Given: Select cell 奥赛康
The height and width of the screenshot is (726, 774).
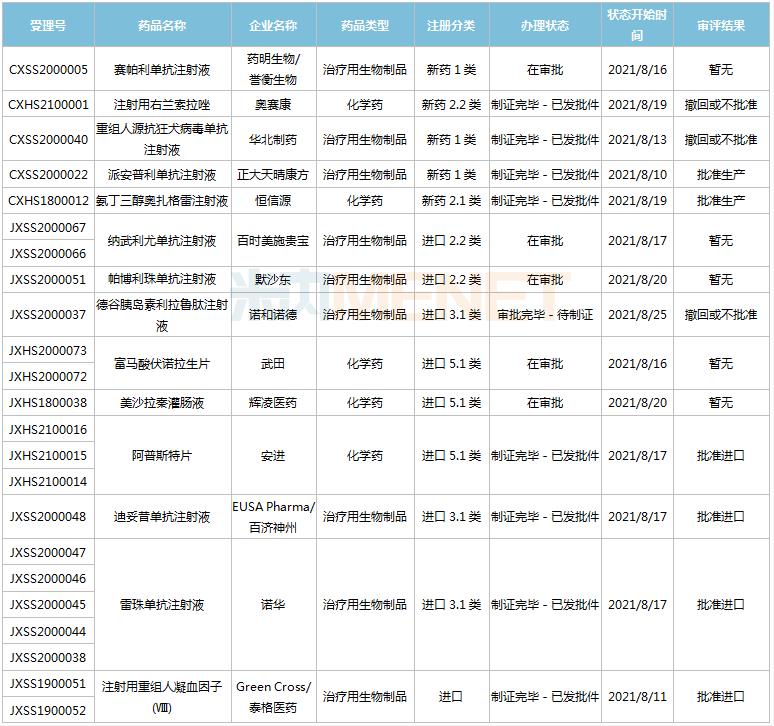Looking at the screenshot, I should [x=273, y=104].
